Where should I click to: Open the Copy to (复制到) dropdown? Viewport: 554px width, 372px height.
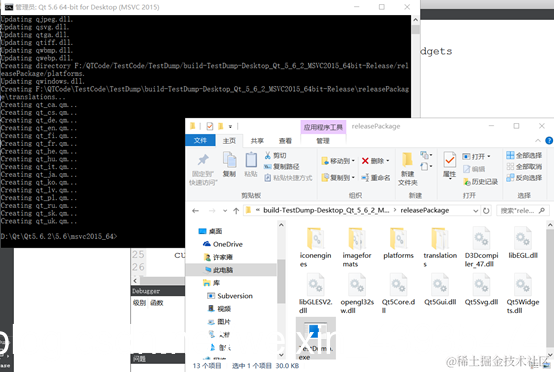coord(353,178)
